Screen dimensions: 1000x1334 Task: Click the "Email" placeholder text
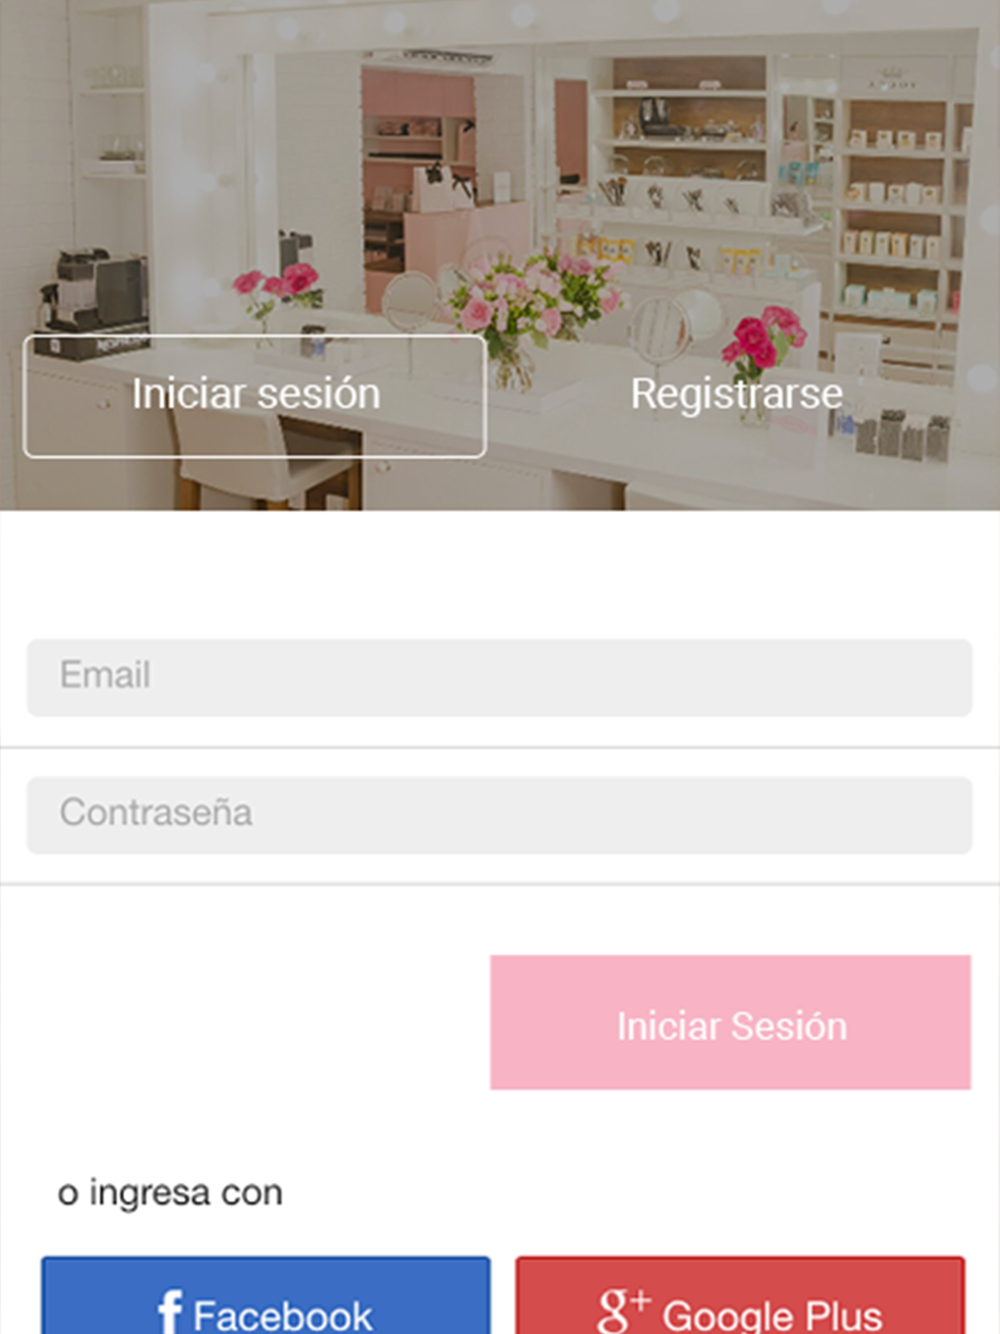pos(105,675)
